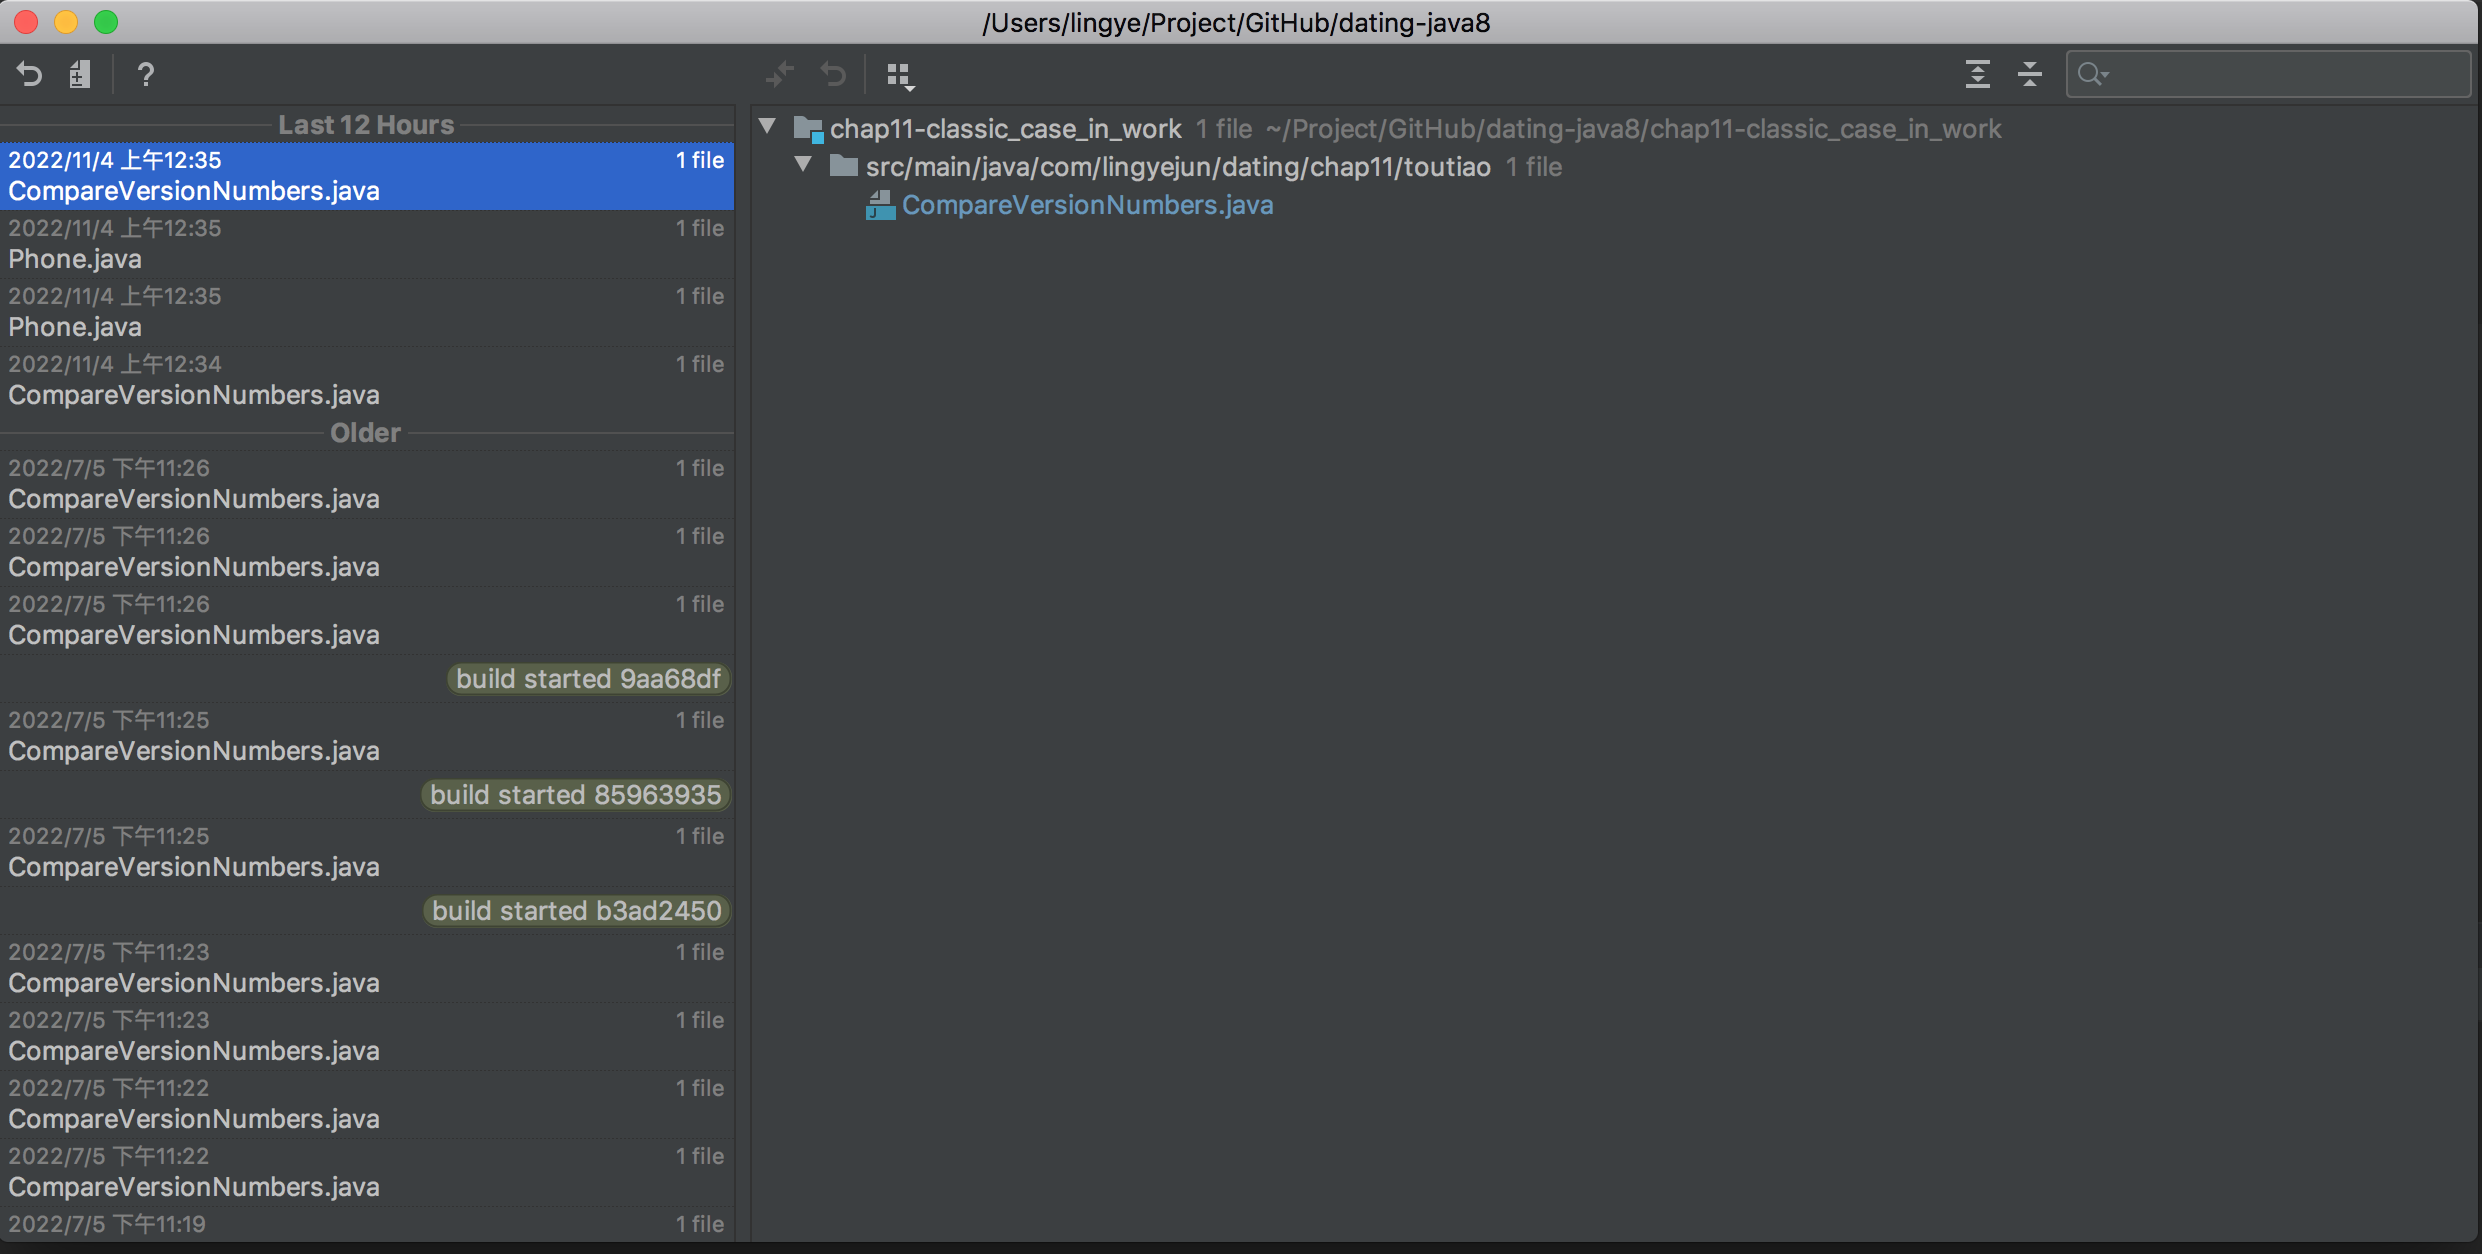Collapse the src/main/java toutiao folder node
Screen dimensions: 2482x1254
tap(803, 165)
